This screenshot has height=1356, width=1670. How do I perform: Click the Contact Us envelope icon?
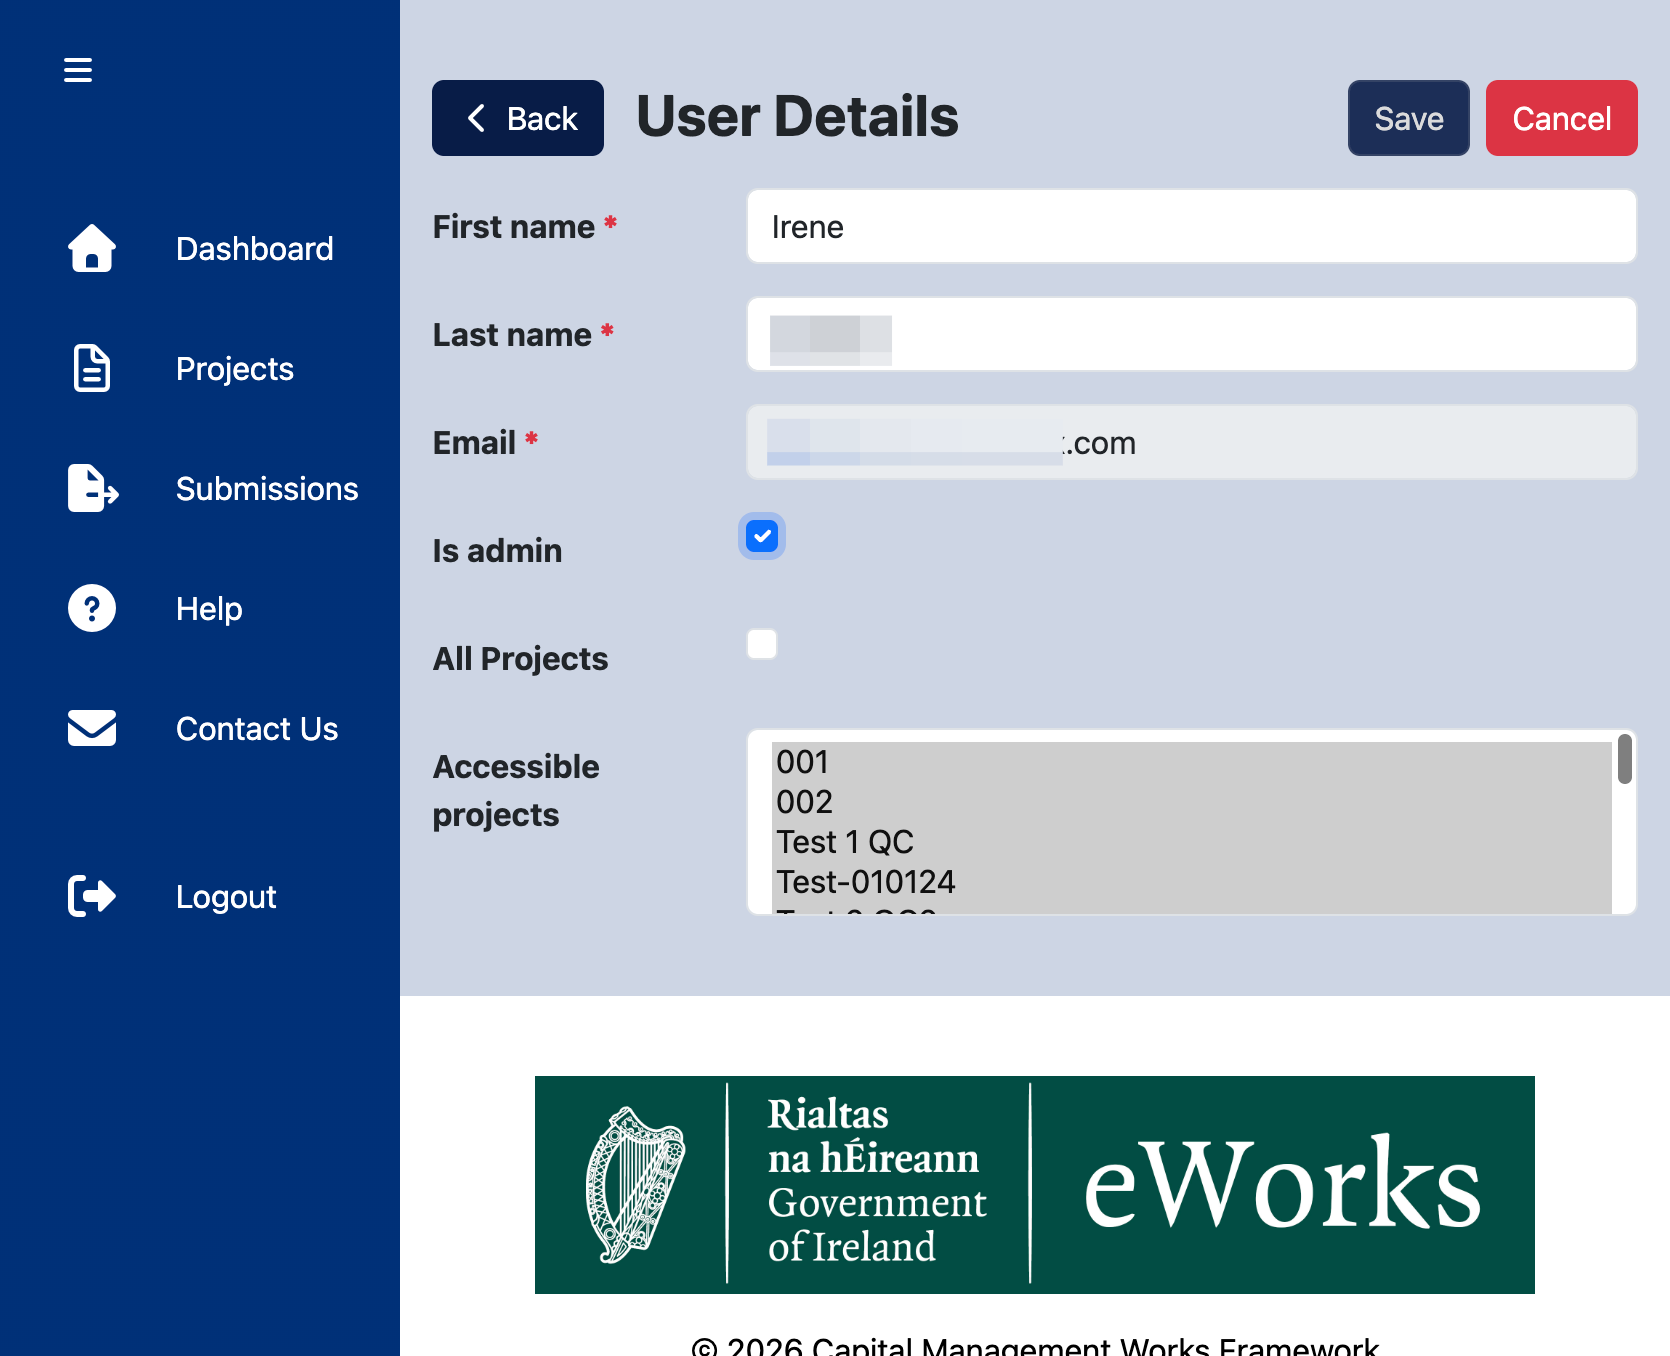coord(92,728)
